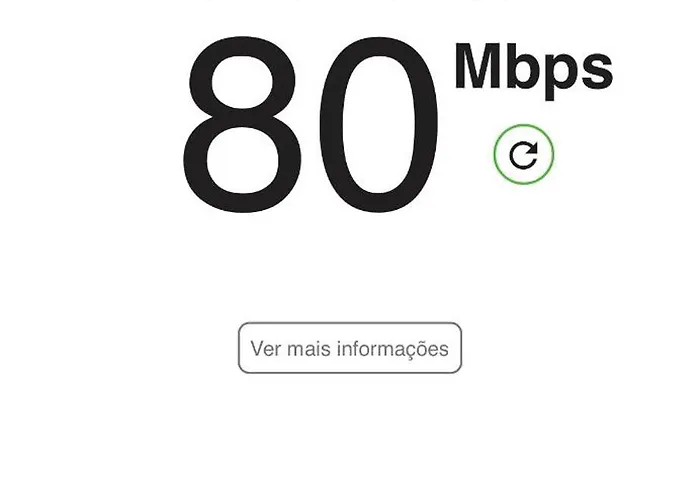
Task: Click the letter M in Mbps
Action: [x=477, y=66]
